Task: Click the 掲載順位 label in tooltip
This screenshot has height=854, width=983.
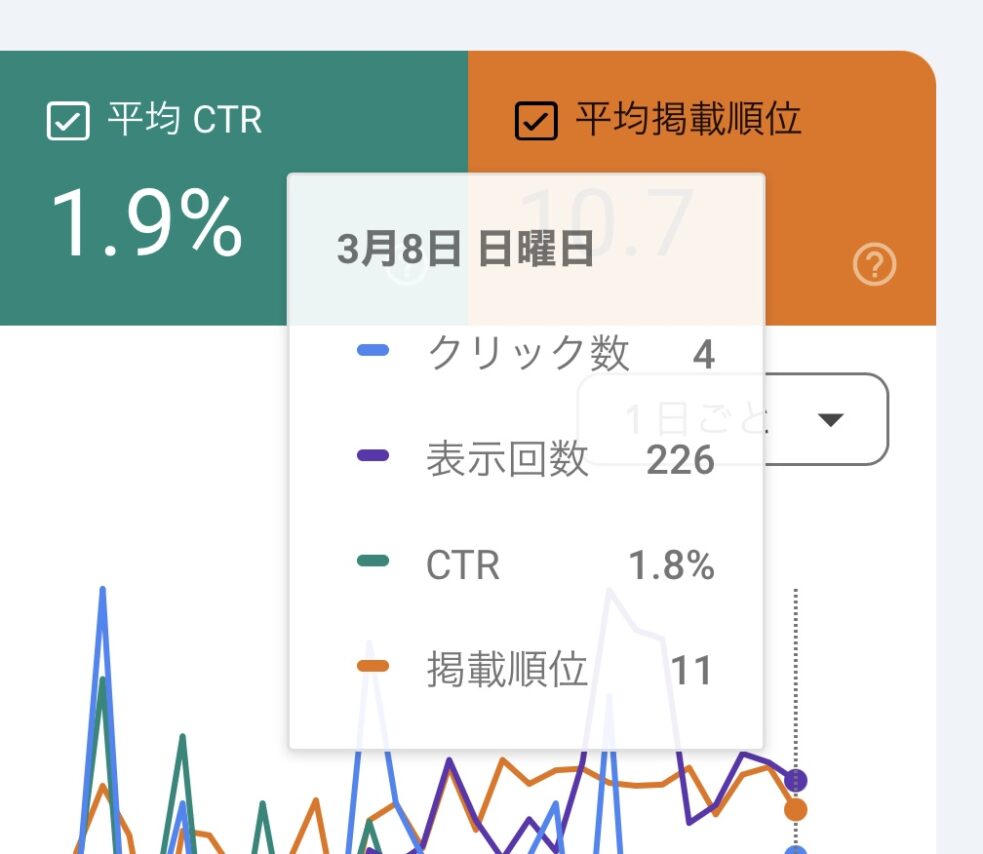Action: (x=507, y=670)
